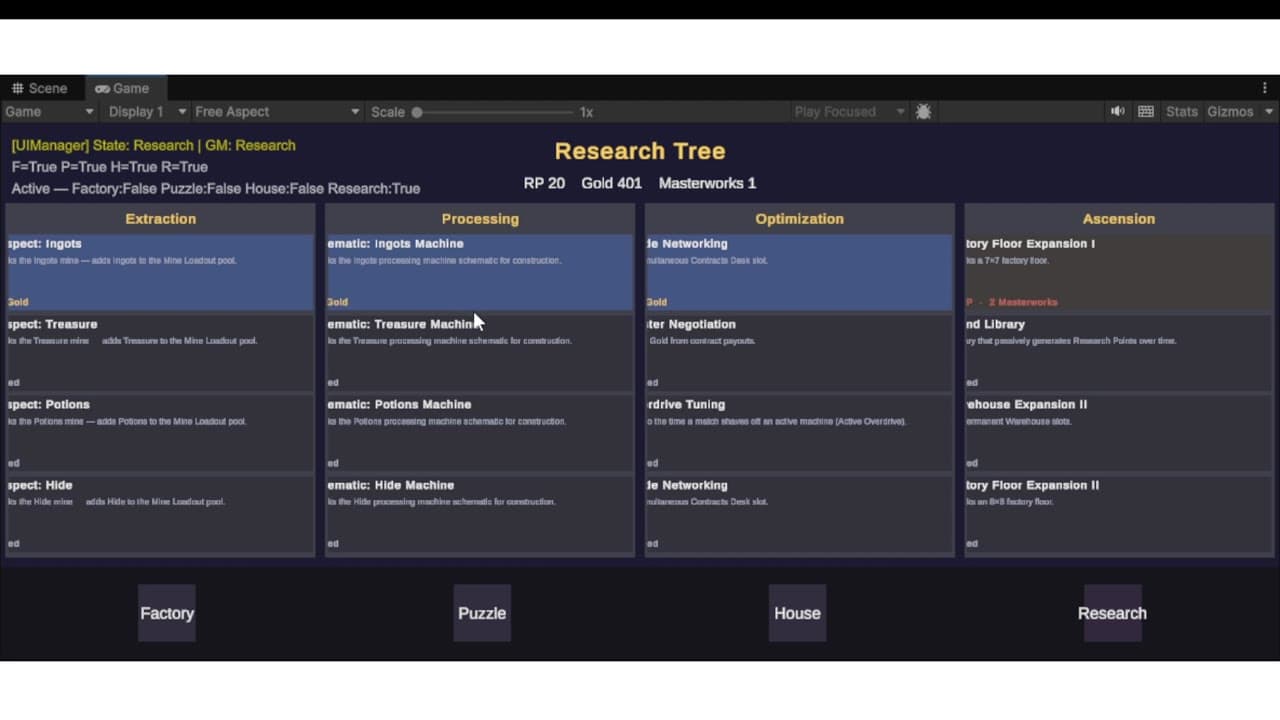Click the keyboard shortcuts icon in Game toolbar
This screenshot has width=1280, height=720.
click(1146, 112)
